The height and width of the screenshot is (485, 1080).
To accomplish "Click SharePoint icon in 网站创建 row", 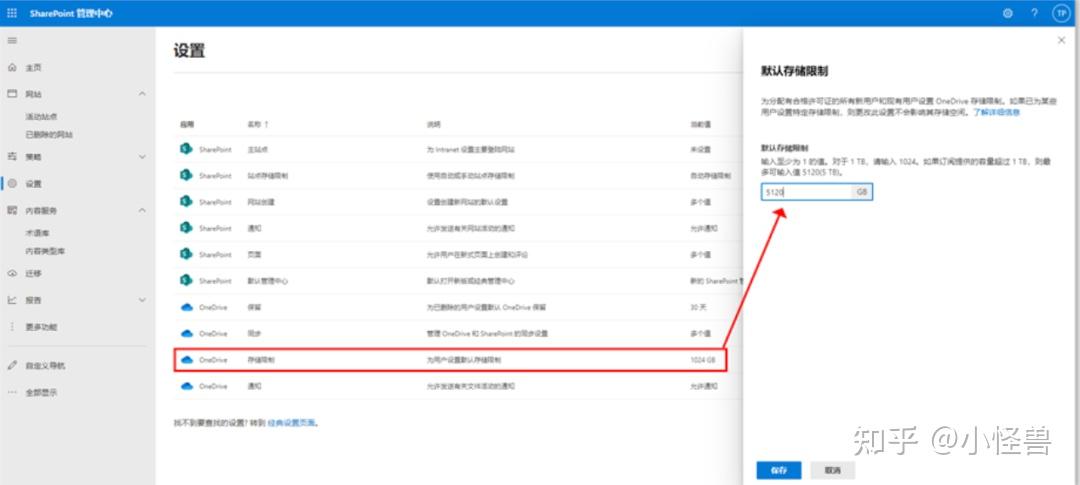I will tap(185, 202).
